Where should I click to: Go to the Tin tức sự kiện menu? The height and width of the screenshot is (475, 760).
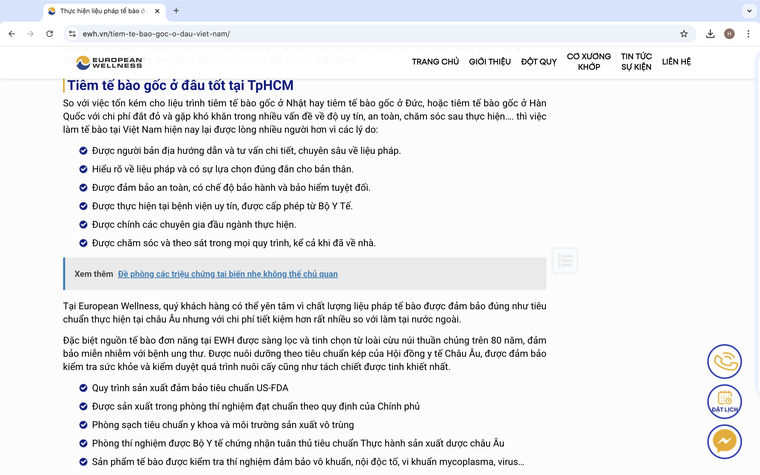click(636, 61)
